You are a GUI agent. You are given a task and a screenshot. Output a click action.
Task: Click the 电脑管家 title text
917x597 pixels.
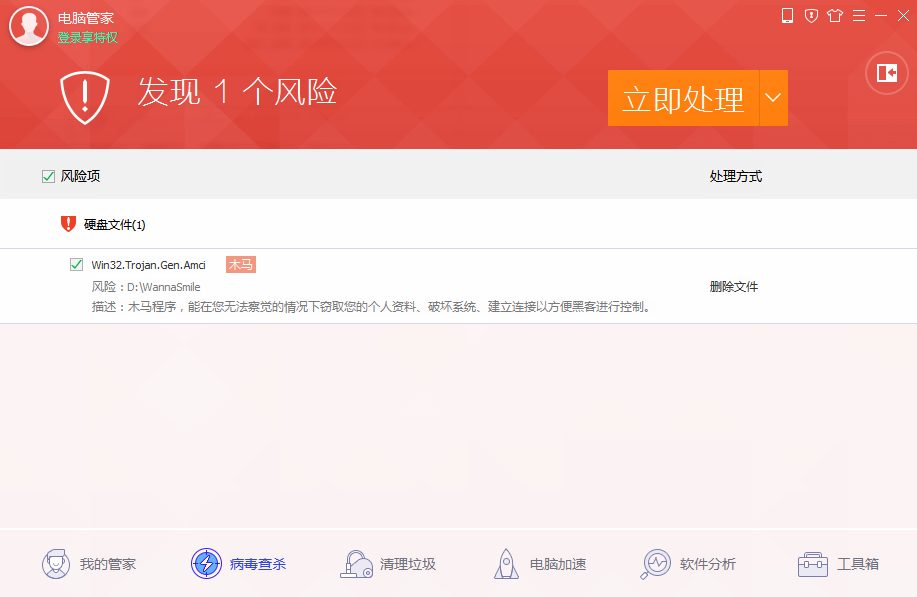point(86,19)
